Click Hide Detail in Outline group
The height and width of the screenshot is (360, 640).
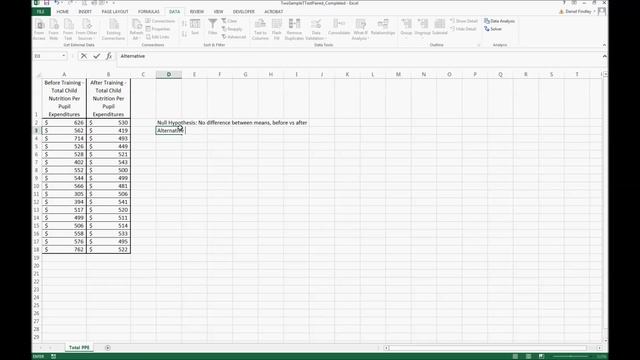point(463,29)
